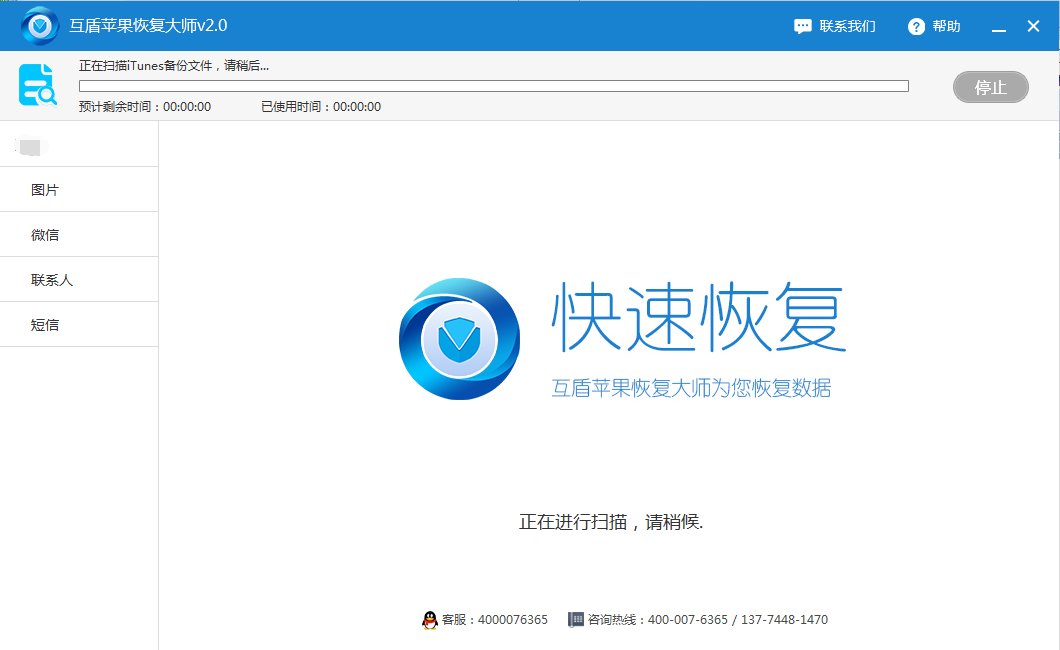Select 联系人 category in sidebar
This screenshot has height=650, width=1060.
pyautogui.click(x=79, y=280)
